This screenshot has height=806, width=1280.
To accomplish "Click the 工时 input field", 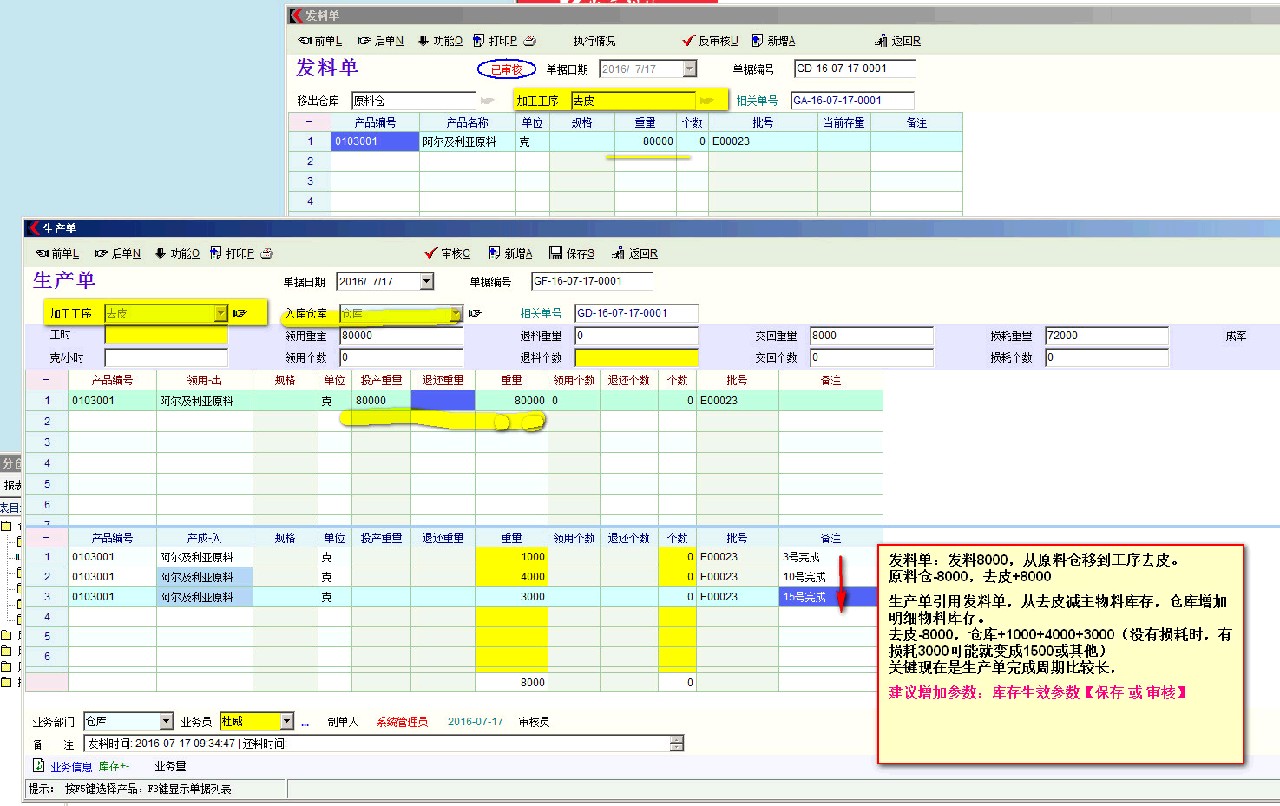I will [165, 336].
